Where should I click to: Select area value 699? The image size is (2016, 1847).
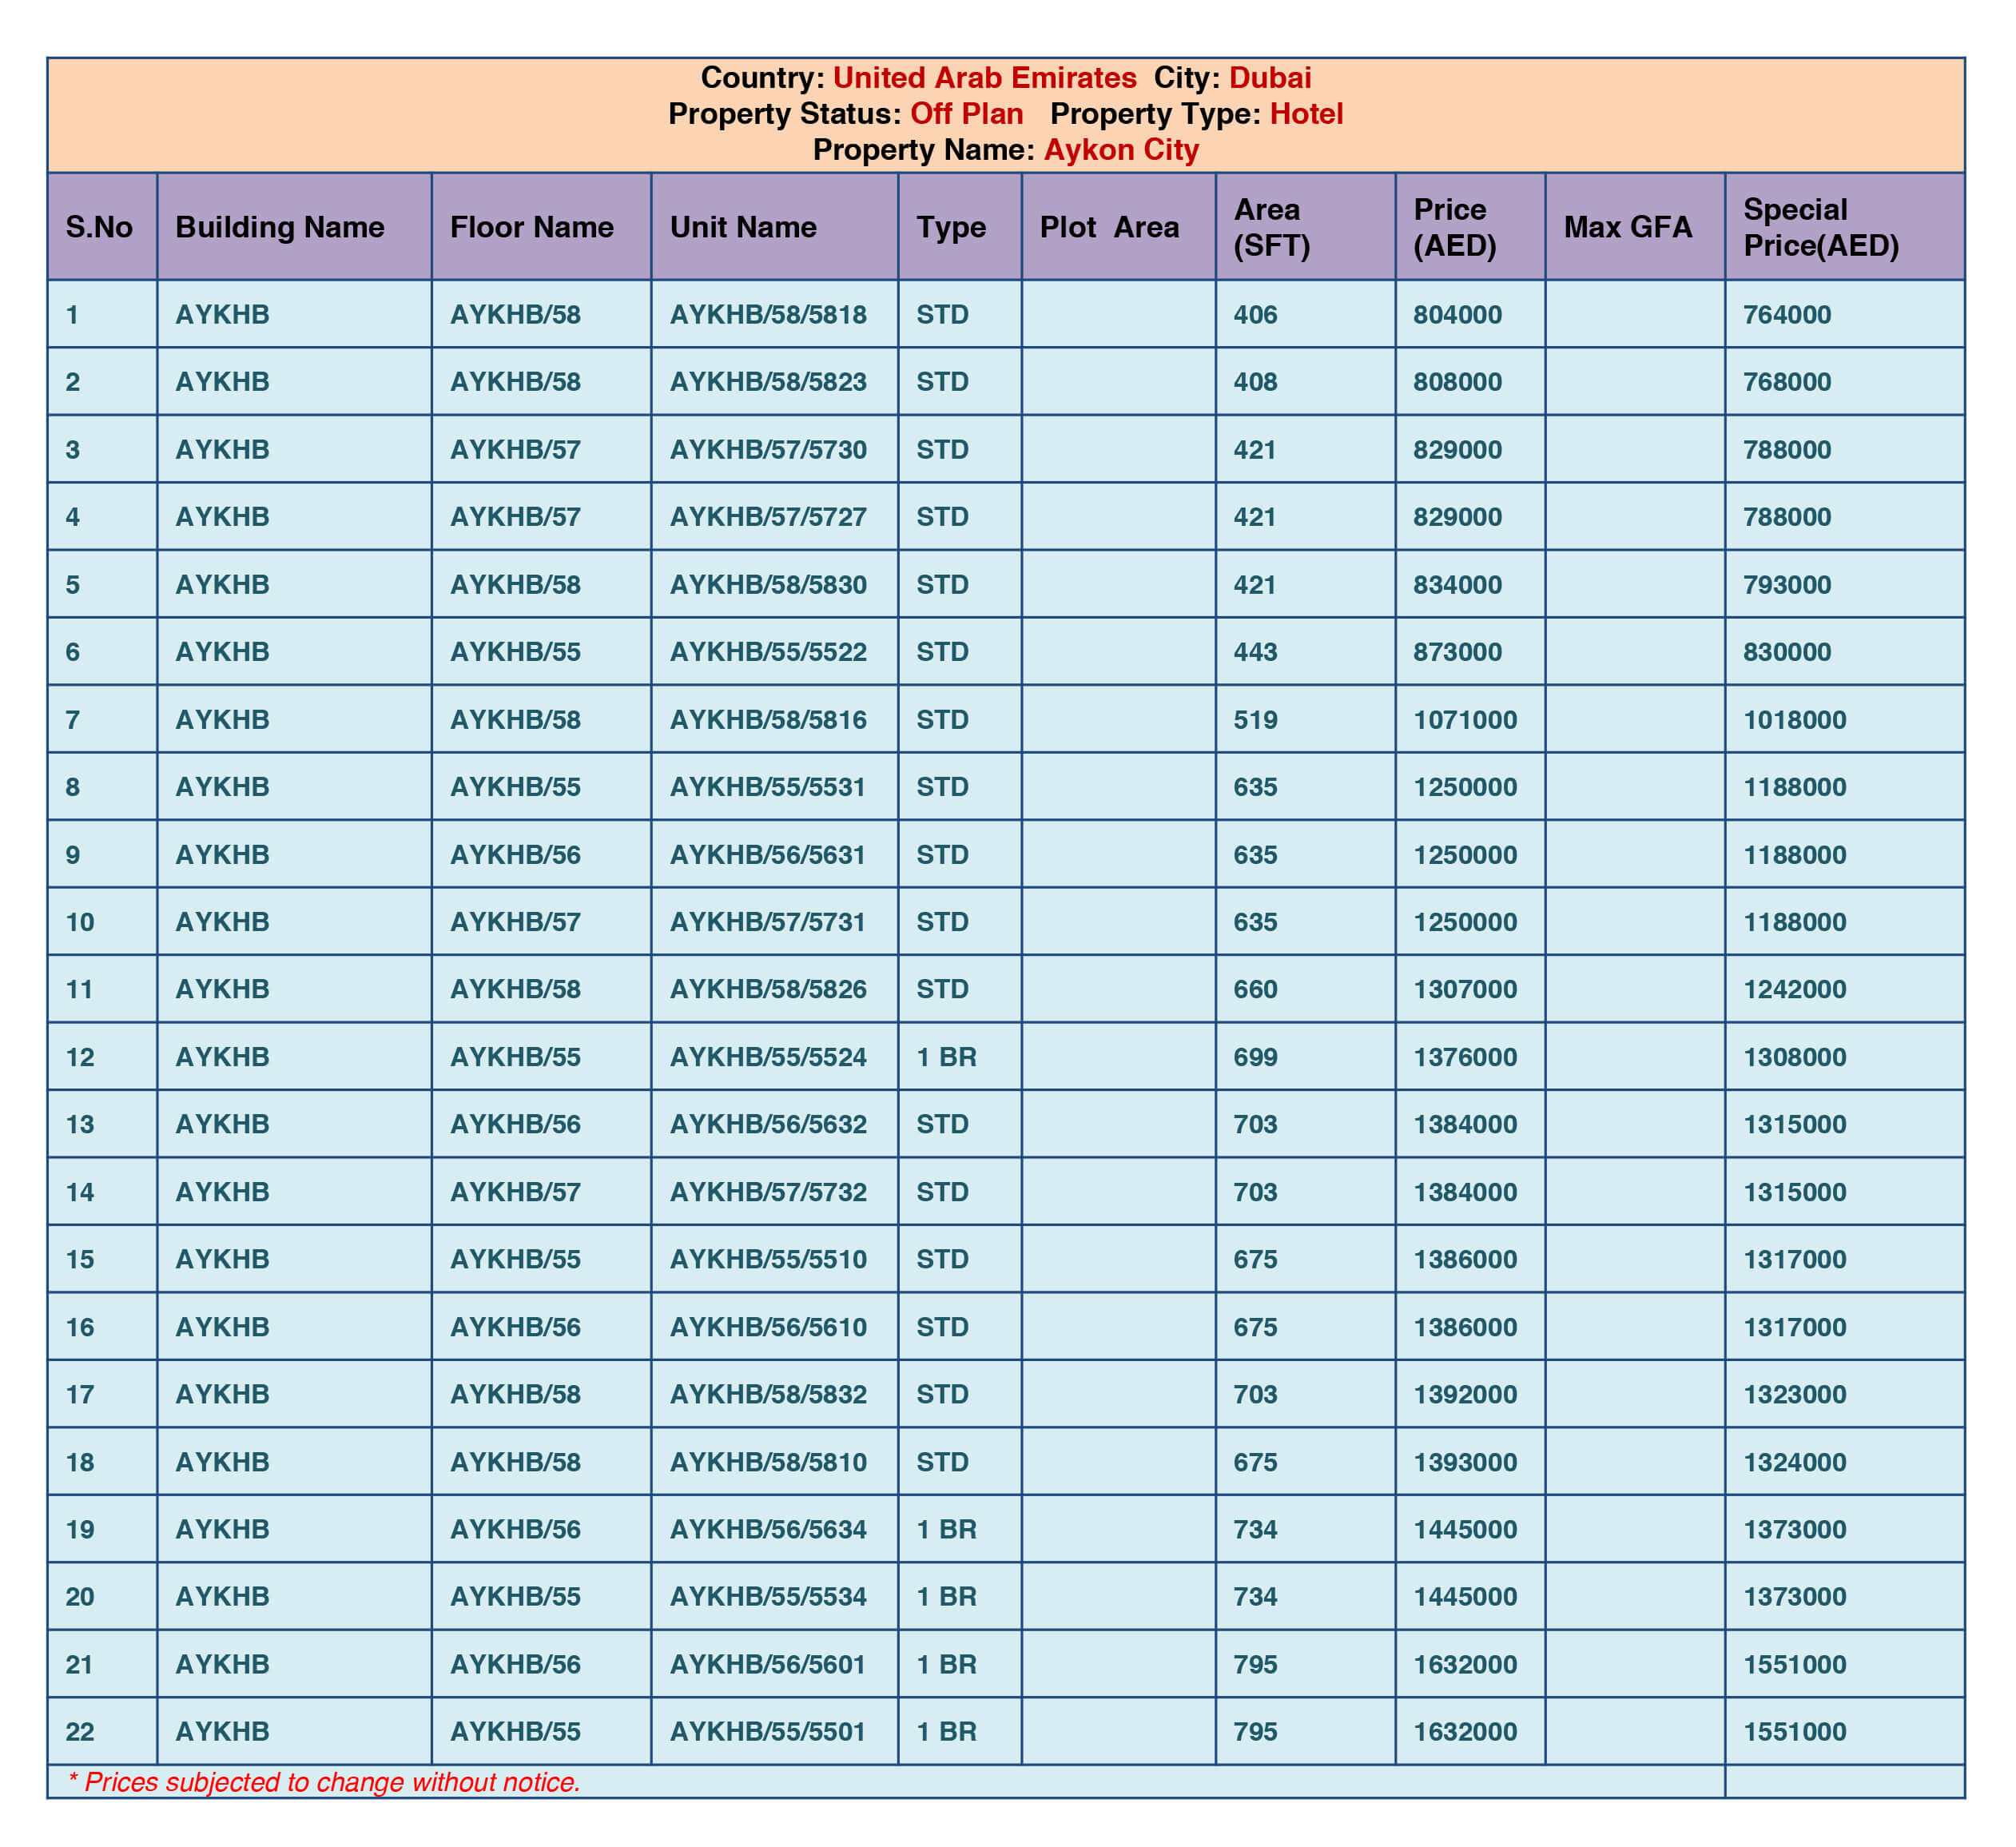[1306, 1057]
